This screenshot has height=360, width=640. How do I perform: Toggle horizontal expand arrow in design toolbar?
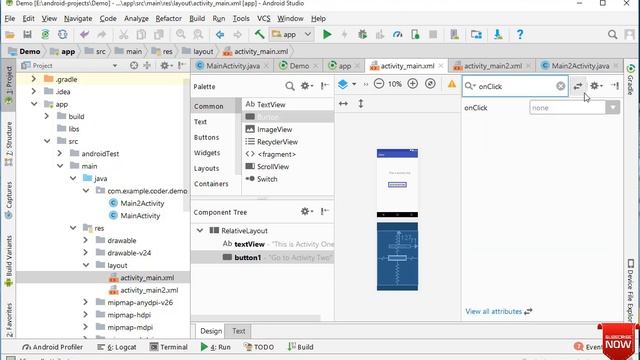(343, 104)
